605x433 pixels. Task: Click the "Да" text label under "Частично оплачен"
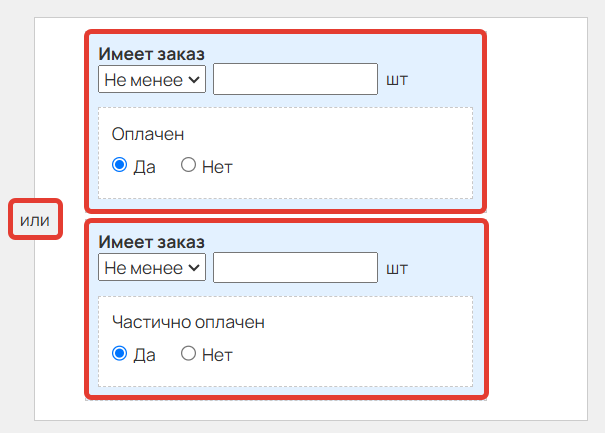coord(145,355)
